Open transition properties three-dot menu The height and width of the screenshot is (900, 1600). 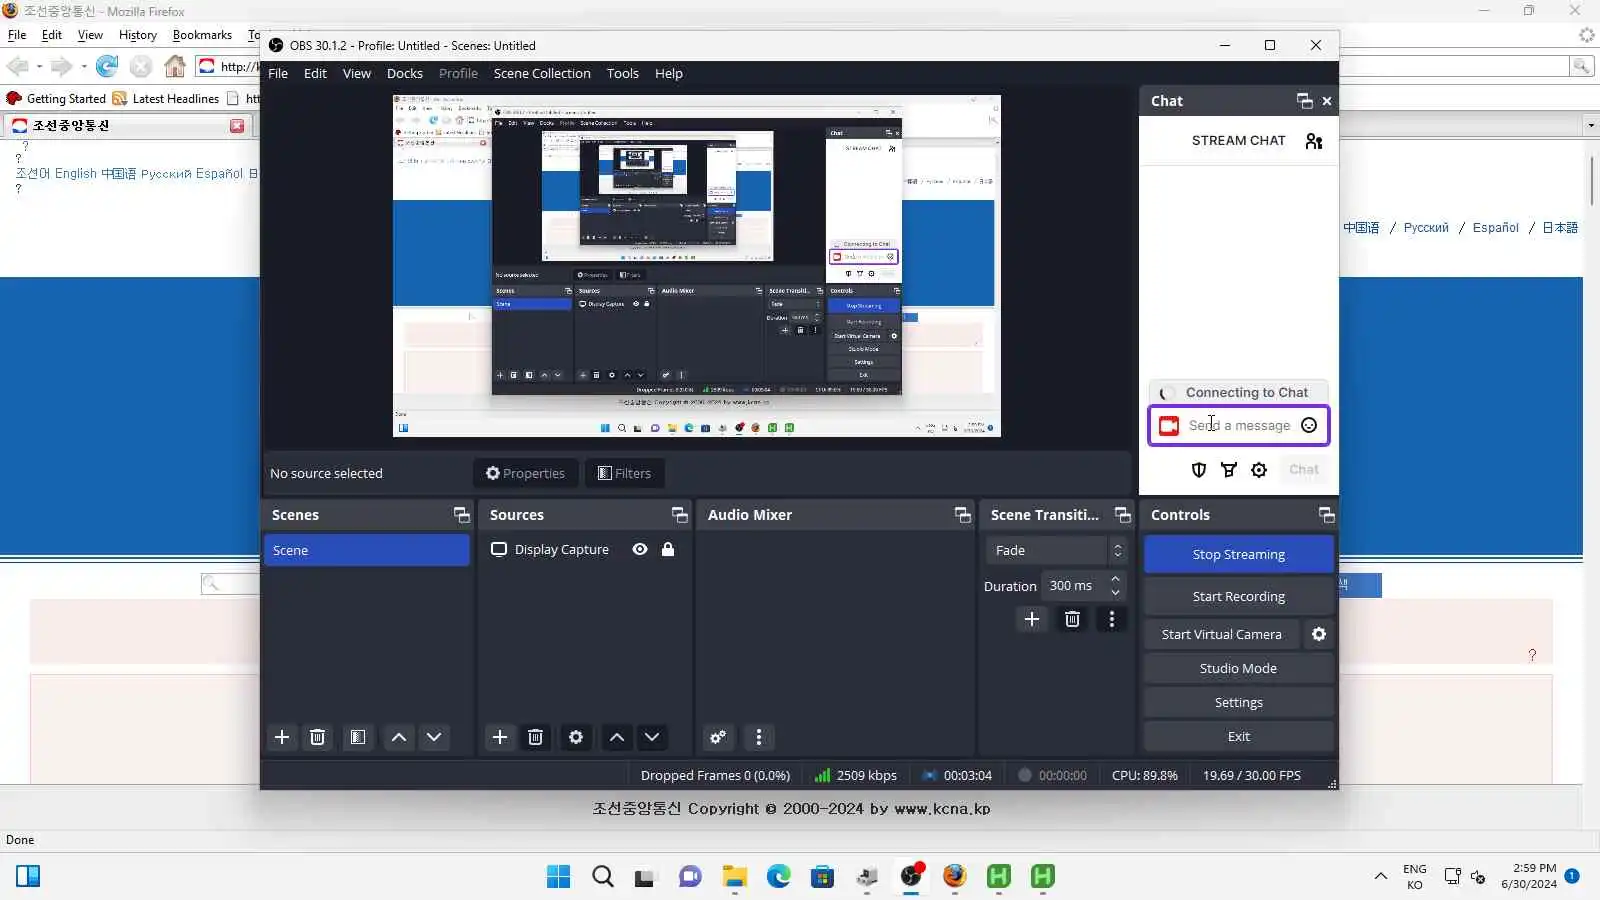(1112, 619)
